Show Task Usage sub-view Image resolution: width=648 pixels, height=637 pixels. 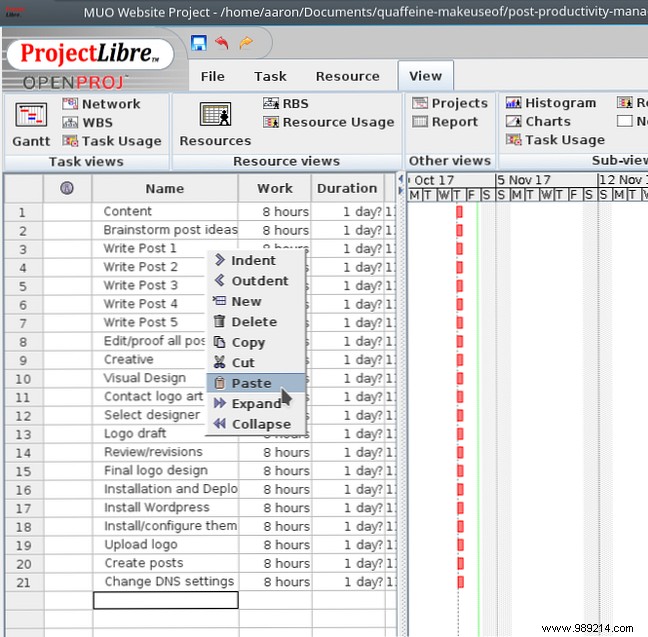point(555,140)
